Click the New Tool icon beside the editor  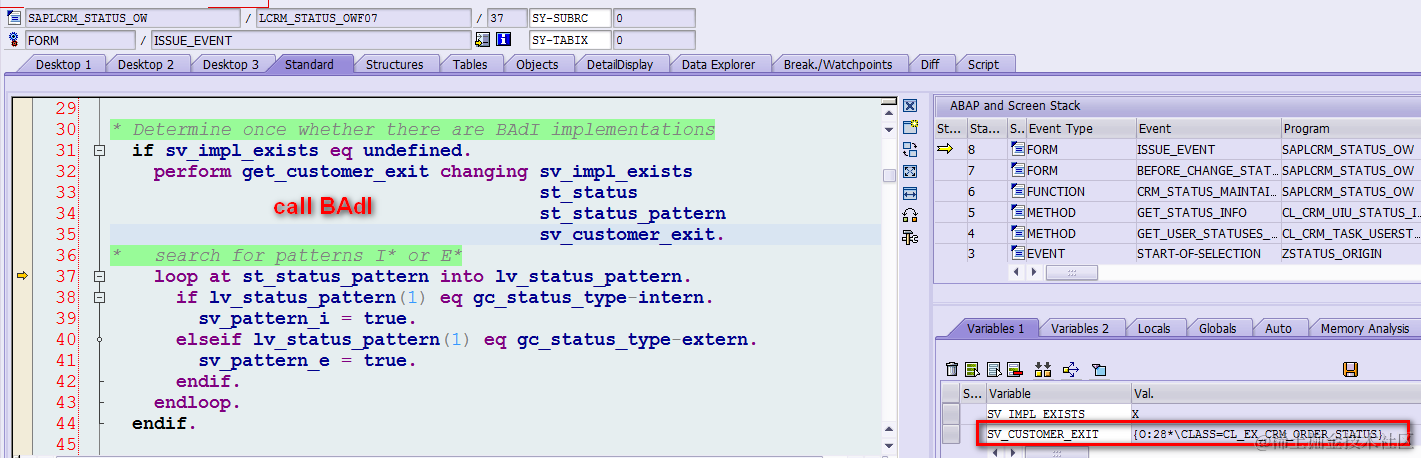point(910,127)
